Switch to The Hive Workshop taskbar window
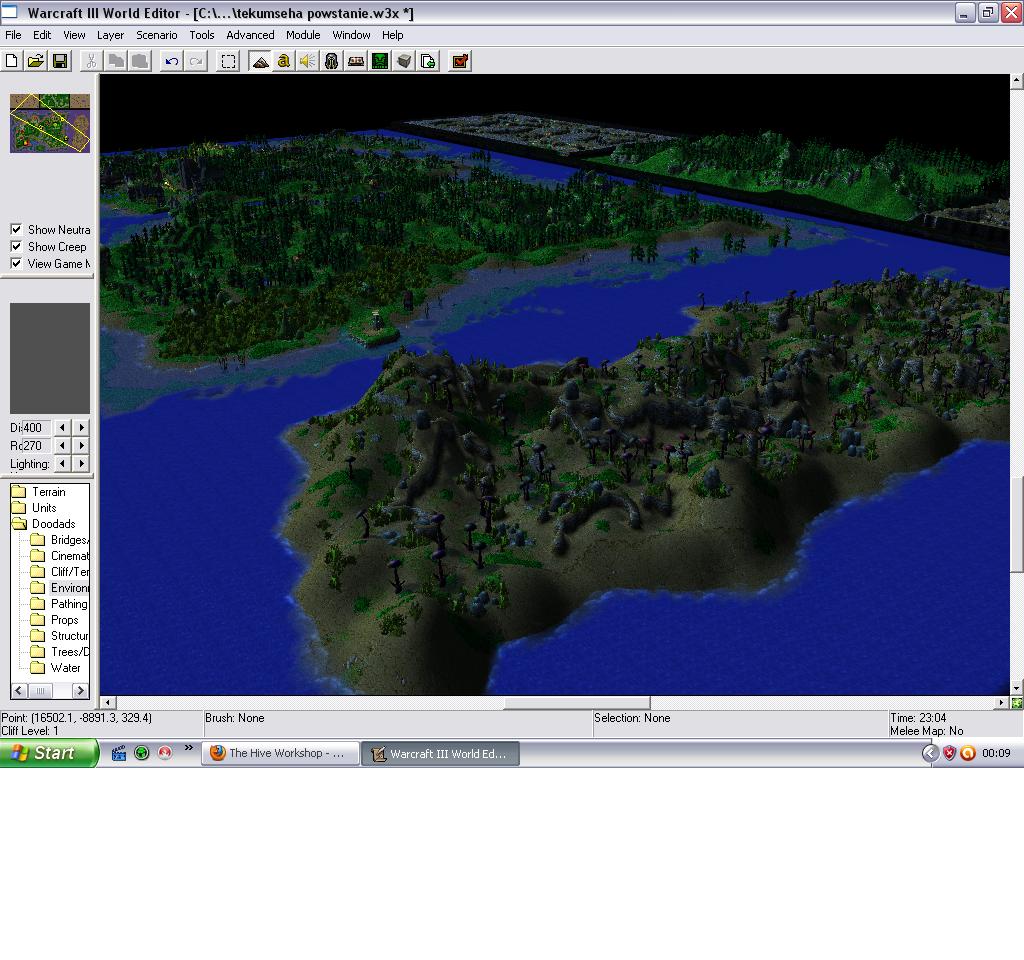This screenshot has height=960, width=1024. pyautogui.click(x=280, y=753)
